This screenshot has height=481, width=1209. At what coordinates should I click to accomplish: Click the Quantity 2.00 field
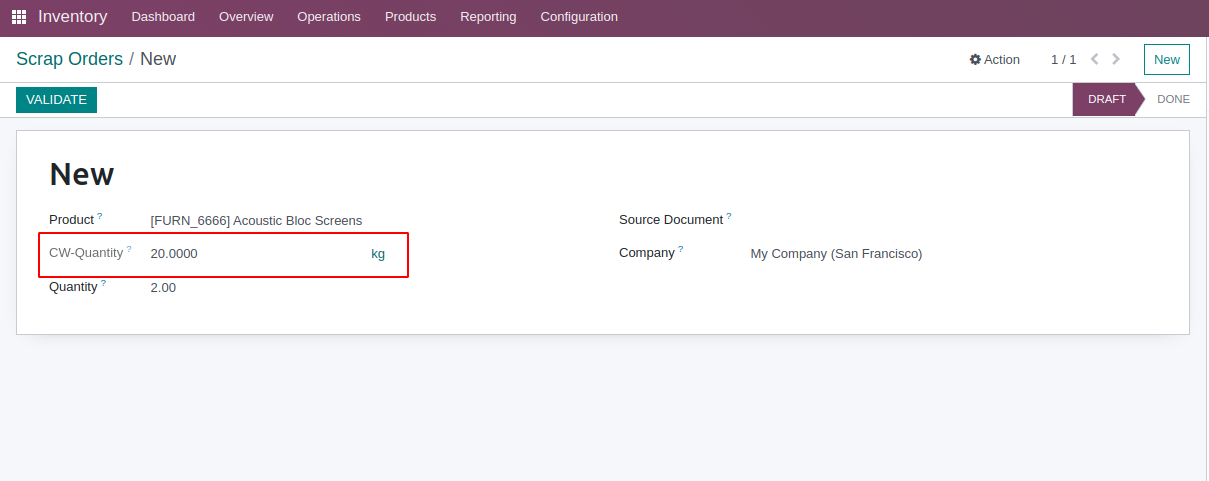(x=164, y=288)
